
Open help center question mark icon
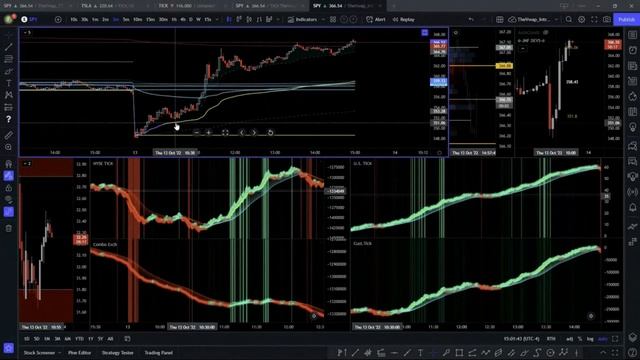(x=633, y=352)
